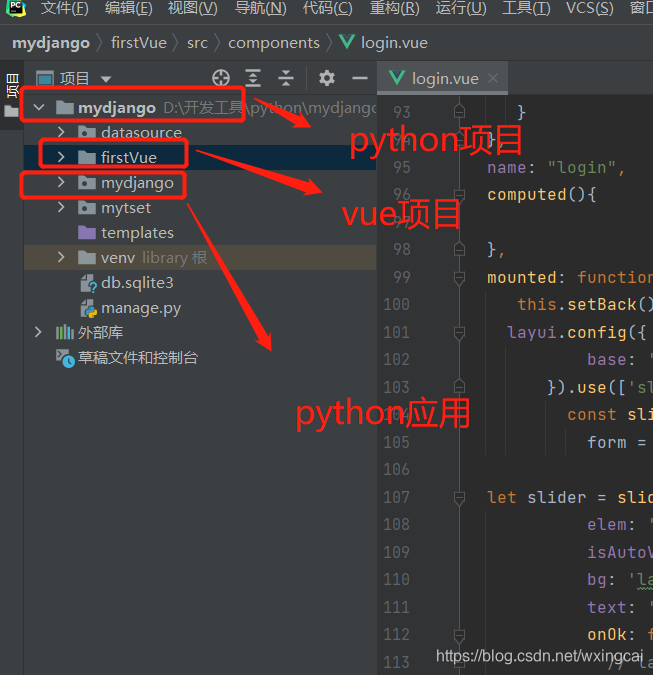This screenshot has width=653, height=675.
Task: Click the code layui.config on line 101
Action: (x=566, y=333)
